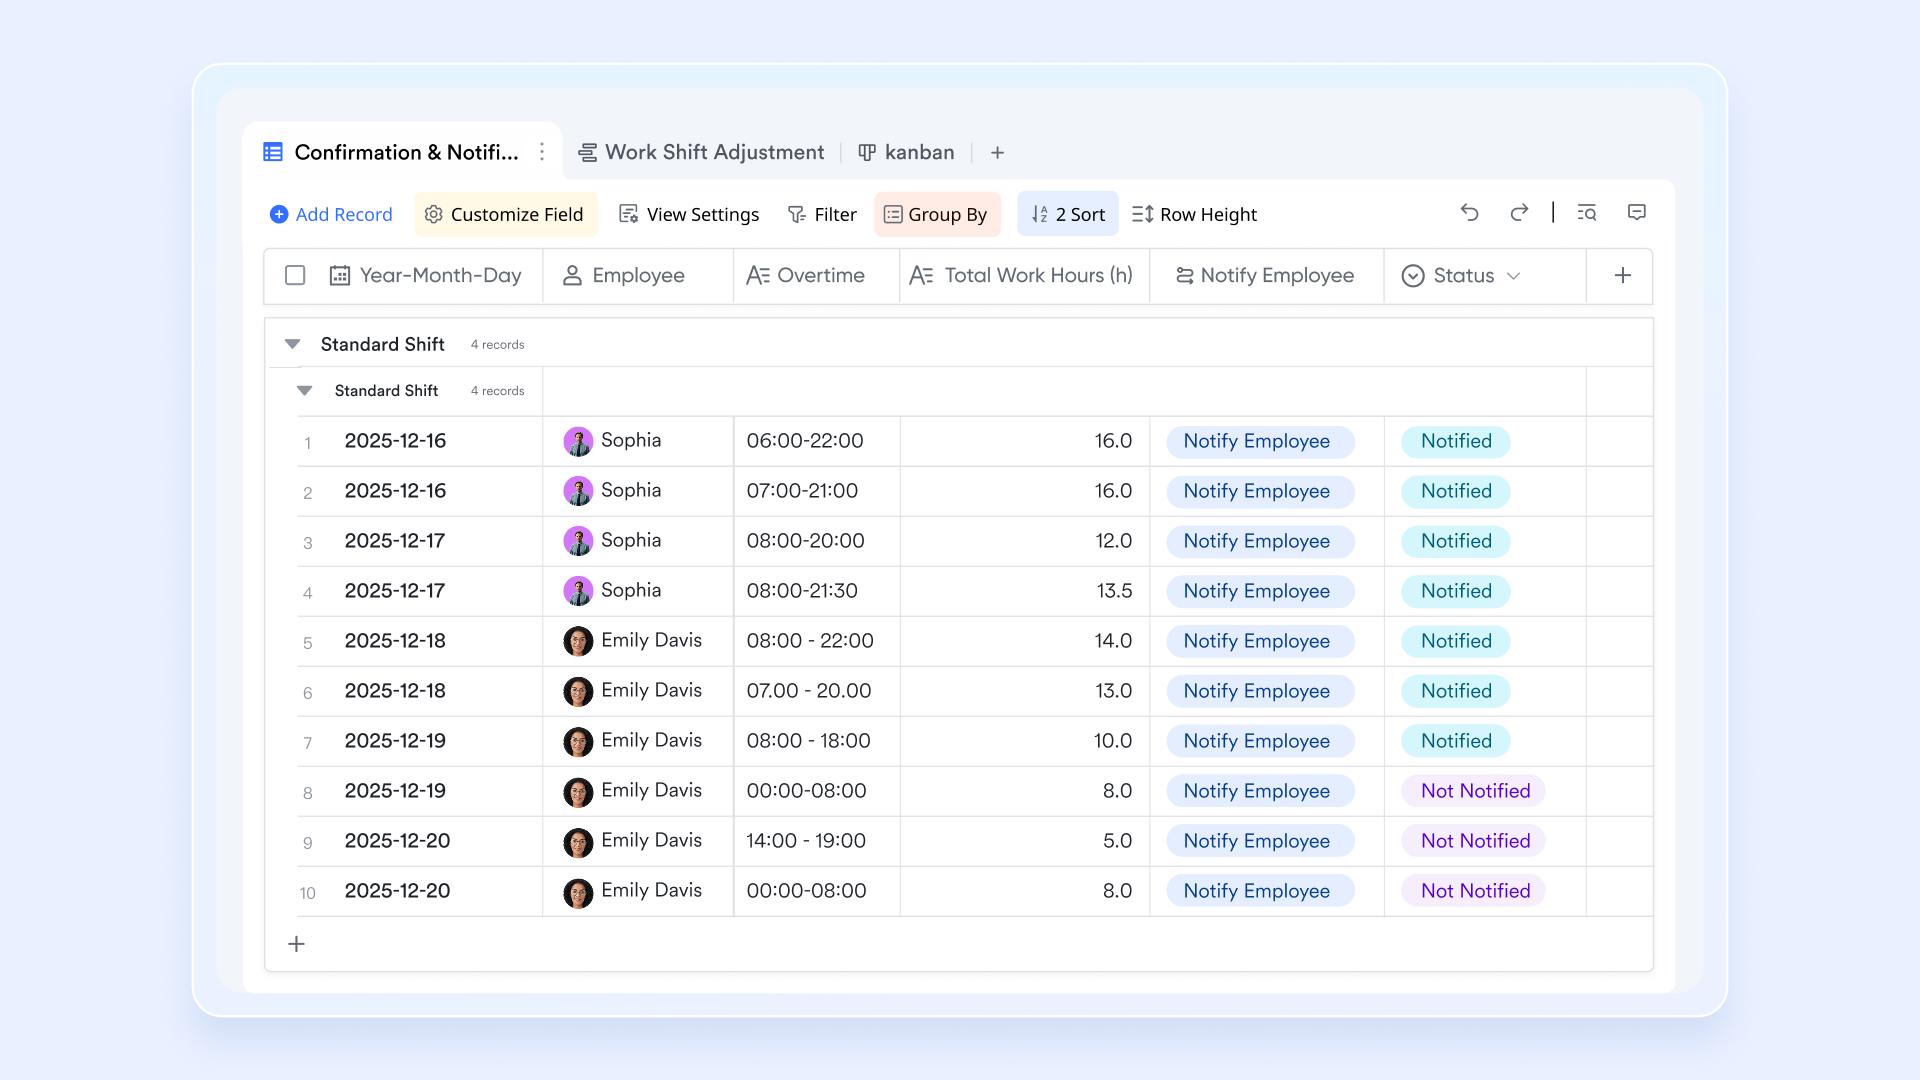Viewport: 1920px width, 1080px height.
Task: Open the Status column dropdown arrow
Action: coord(1514,276)
